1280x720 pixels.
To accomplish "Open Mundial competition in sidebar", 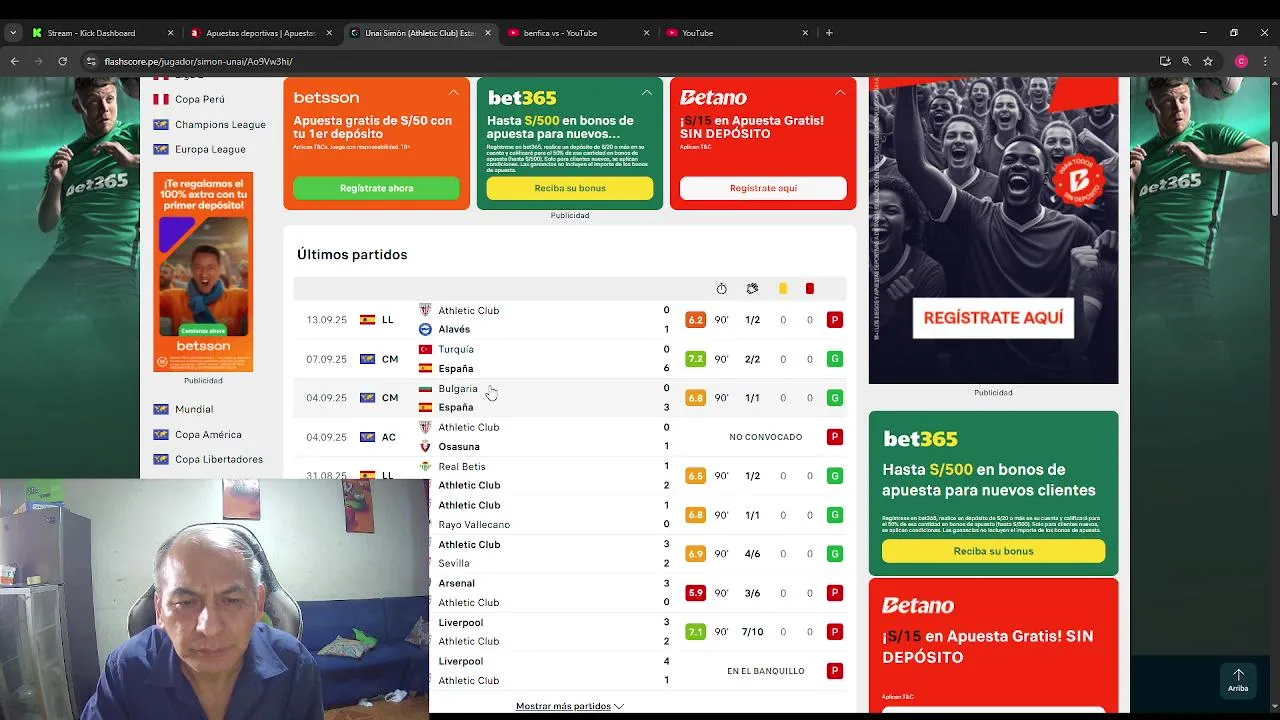I will [x=194, y=409].
